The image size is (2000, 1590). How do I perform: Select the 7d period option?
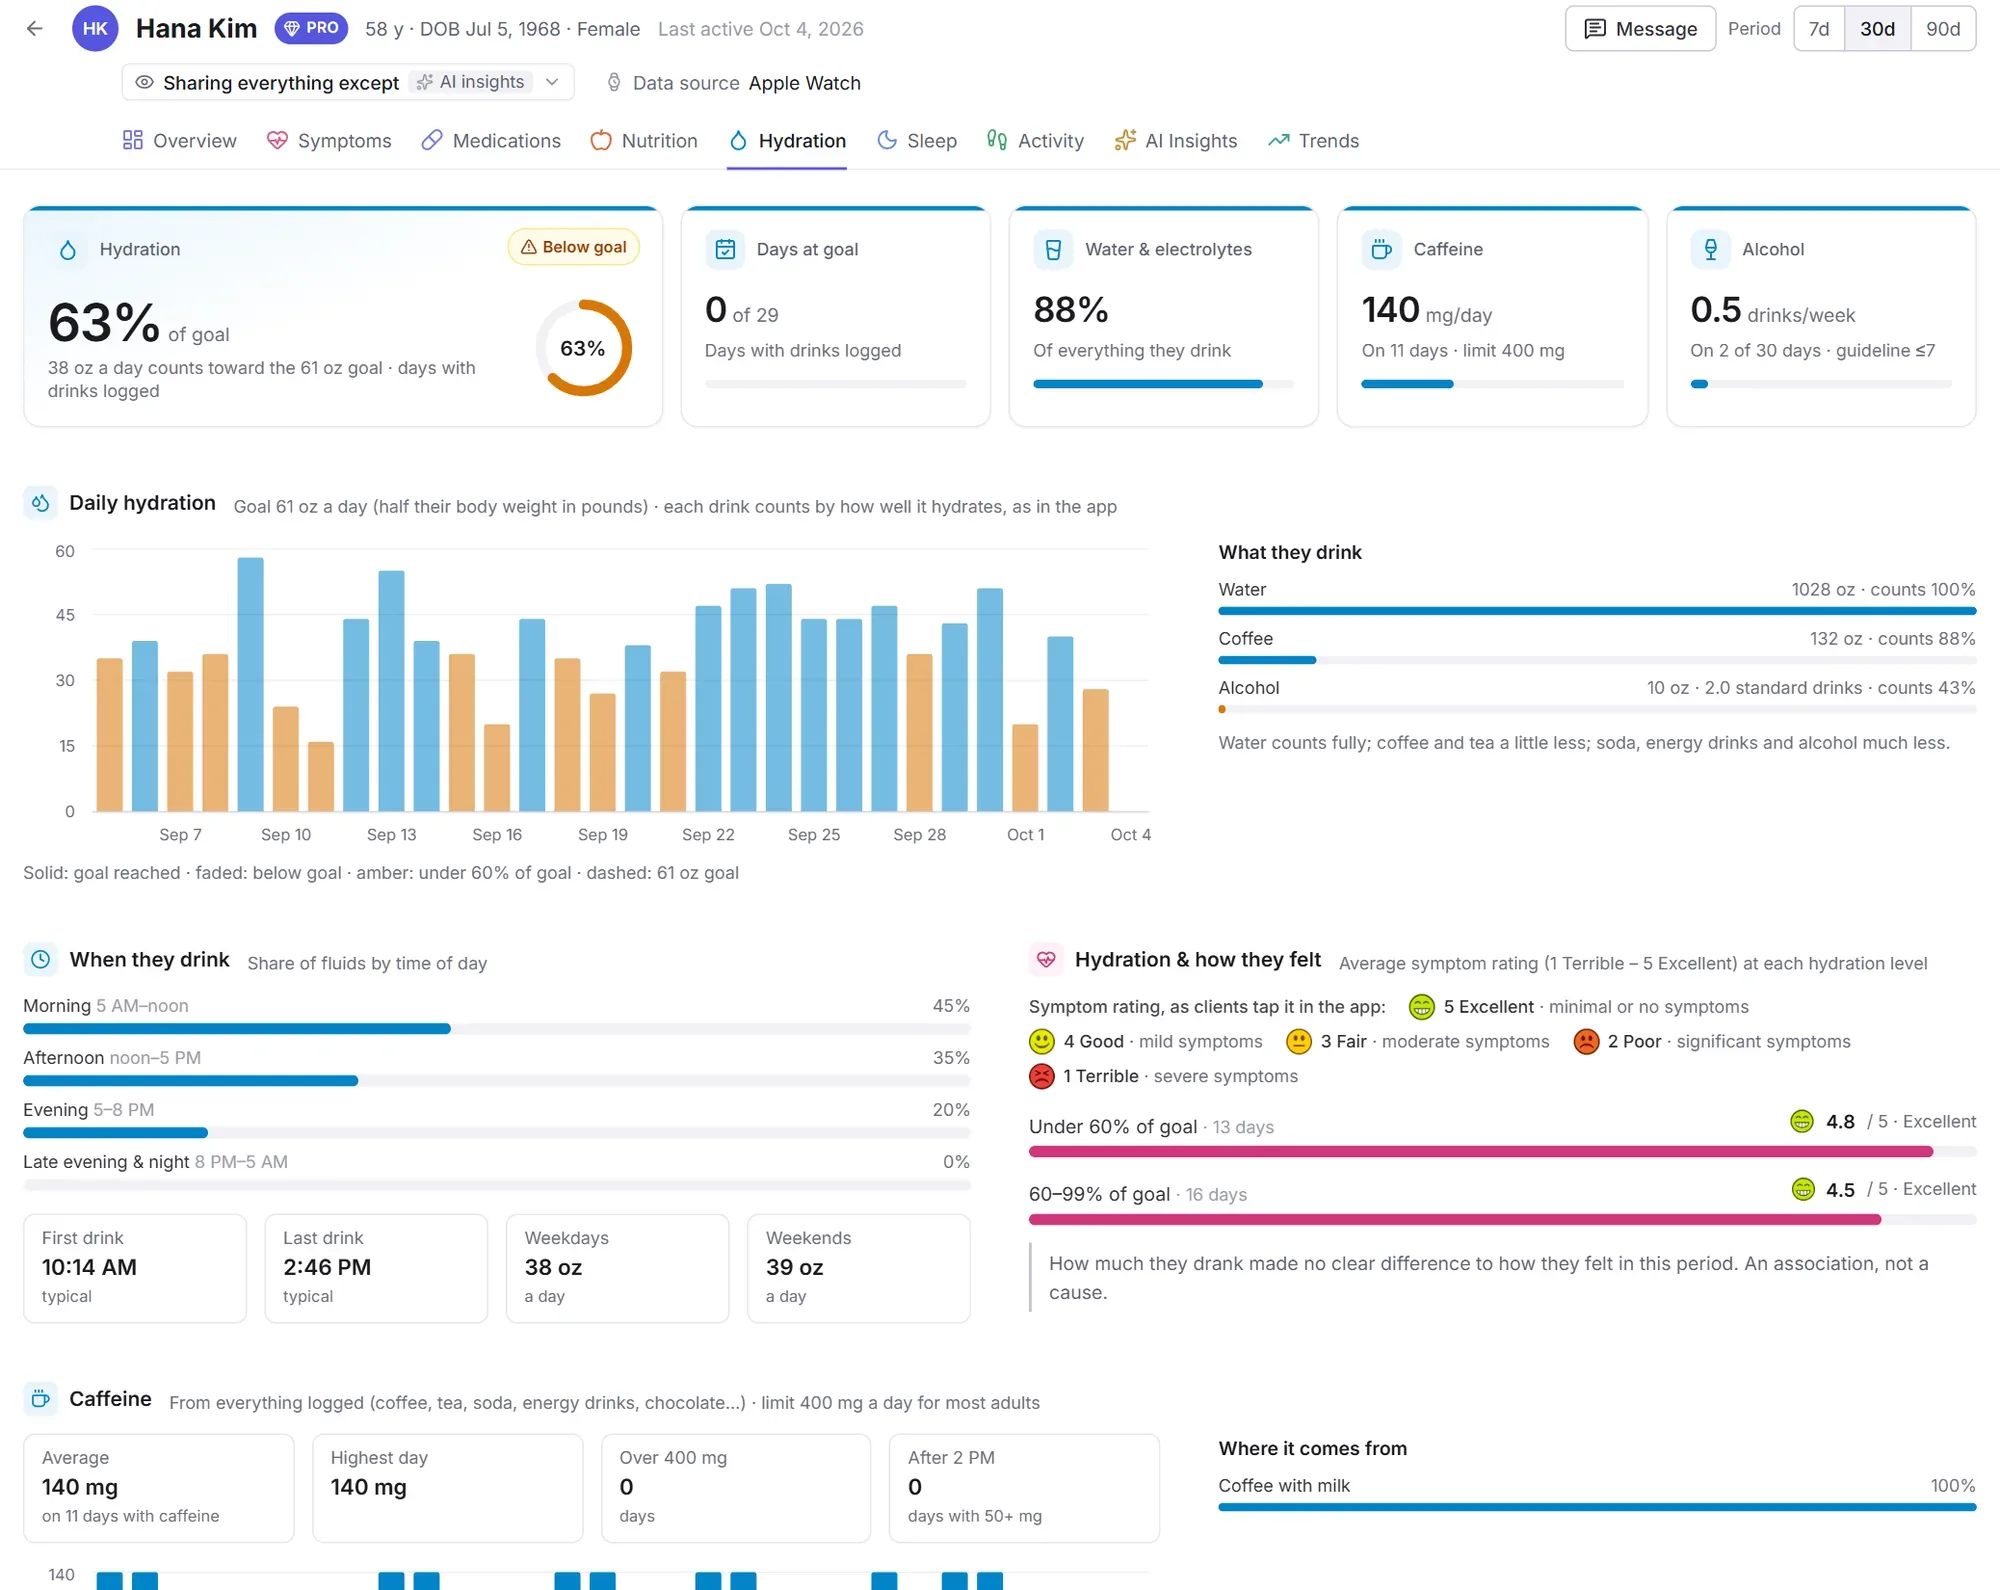[x=1819, y=29]
